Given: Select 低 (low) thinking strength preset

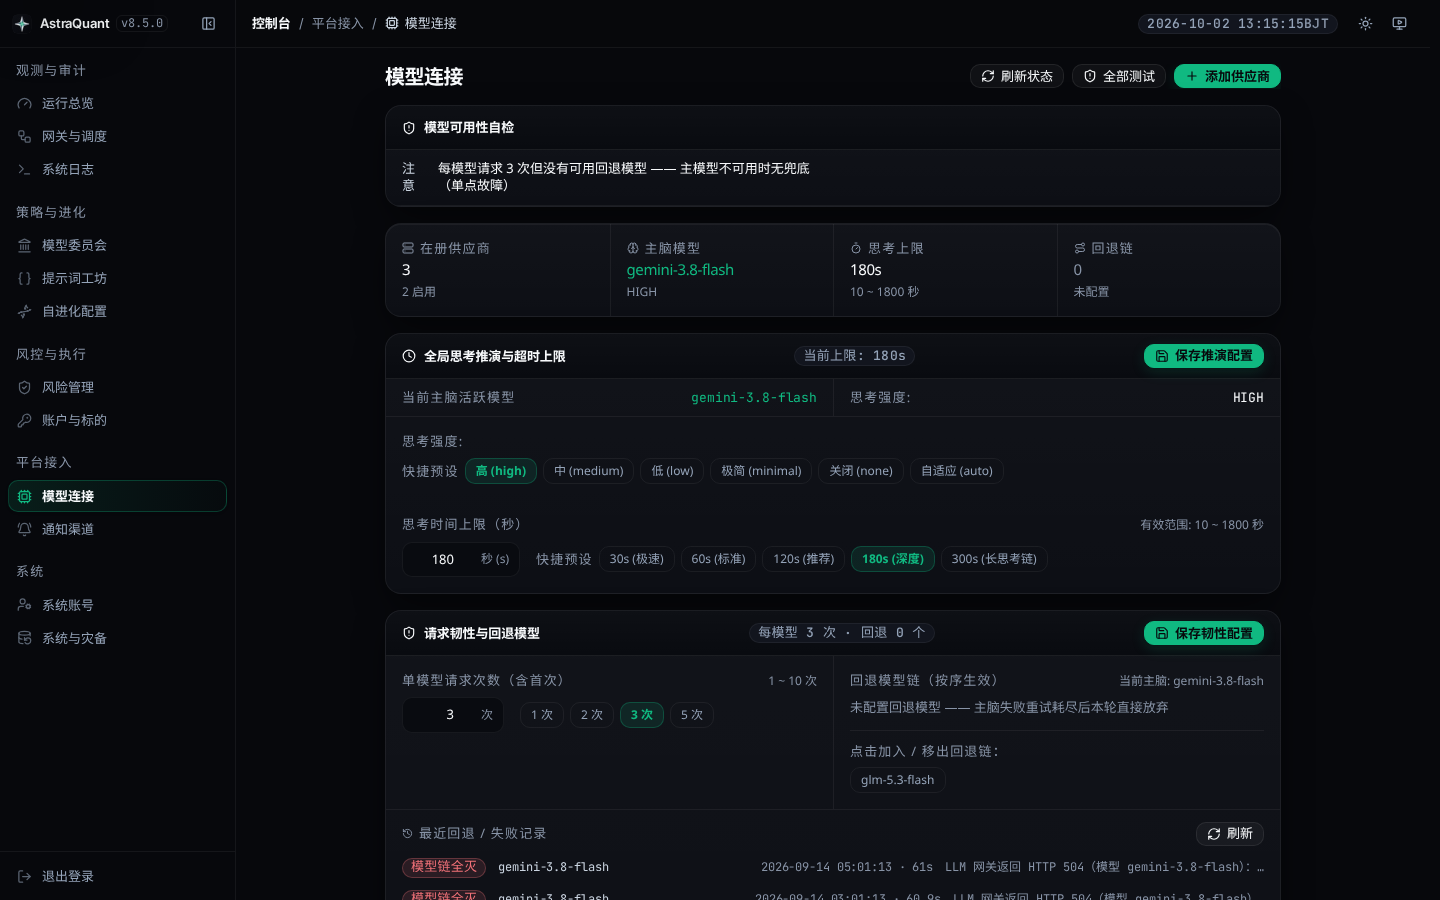Looking at the screenshot, I should pyautogui.click(x=672, y=471).
